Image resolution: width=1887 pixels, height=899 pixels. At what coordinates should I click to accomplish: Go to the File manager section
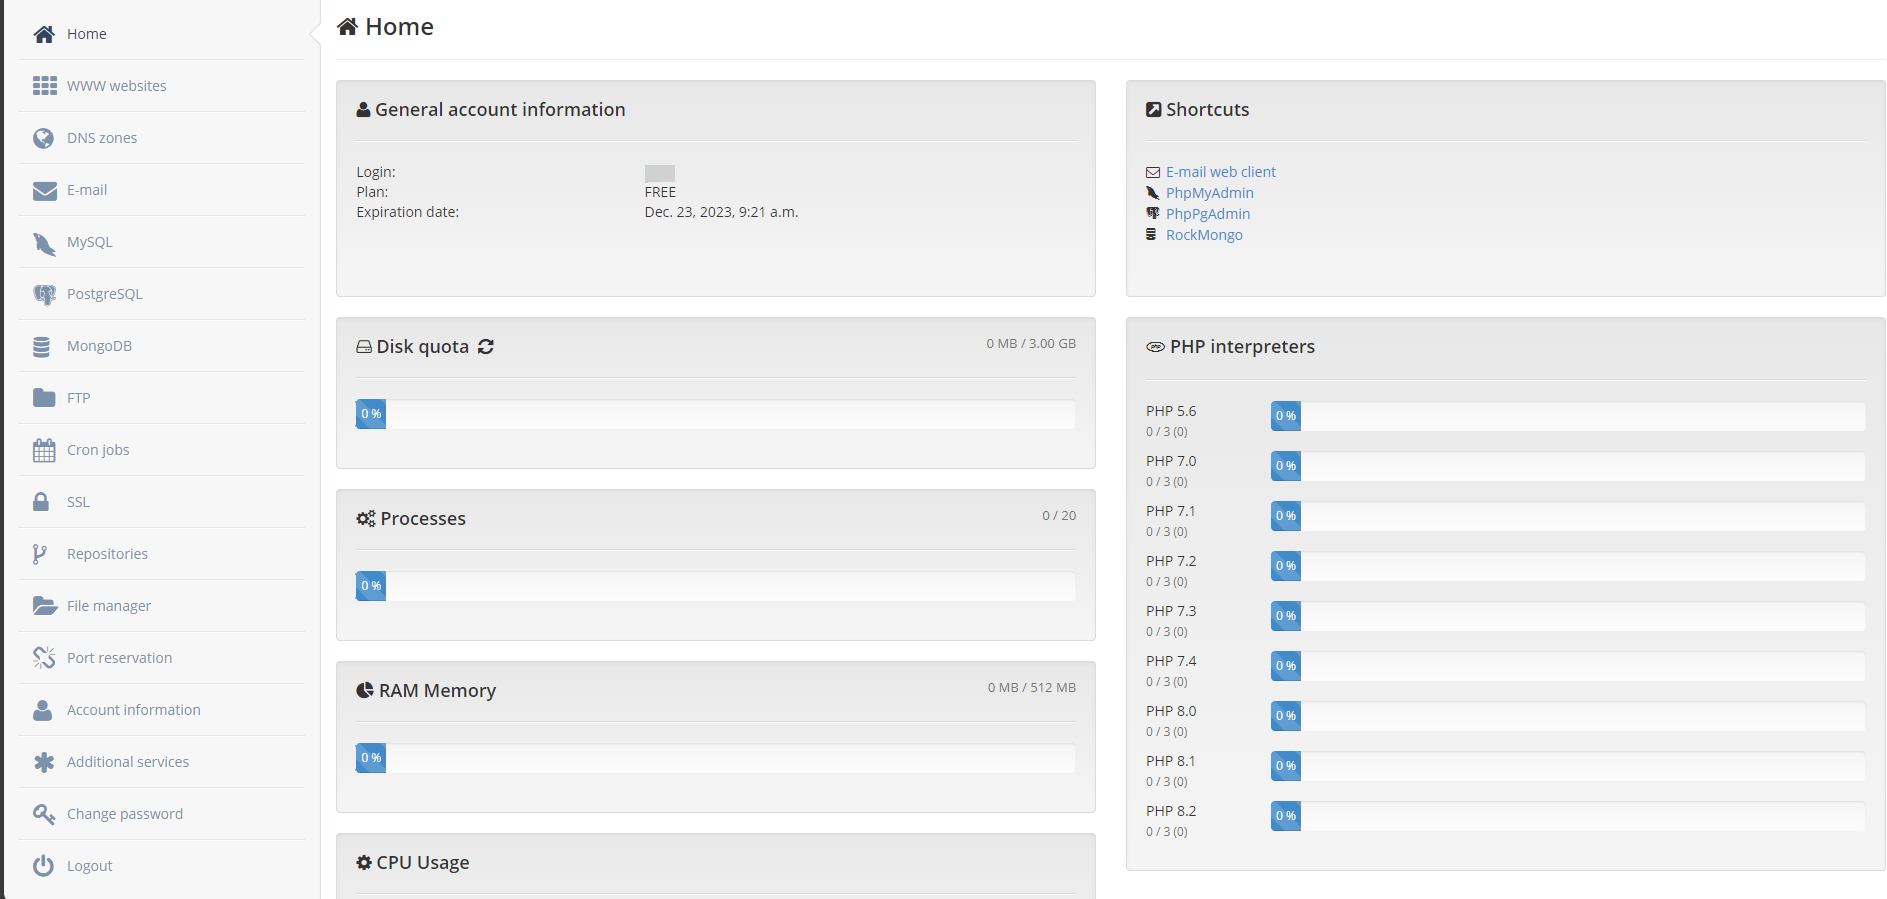point(108,606)
